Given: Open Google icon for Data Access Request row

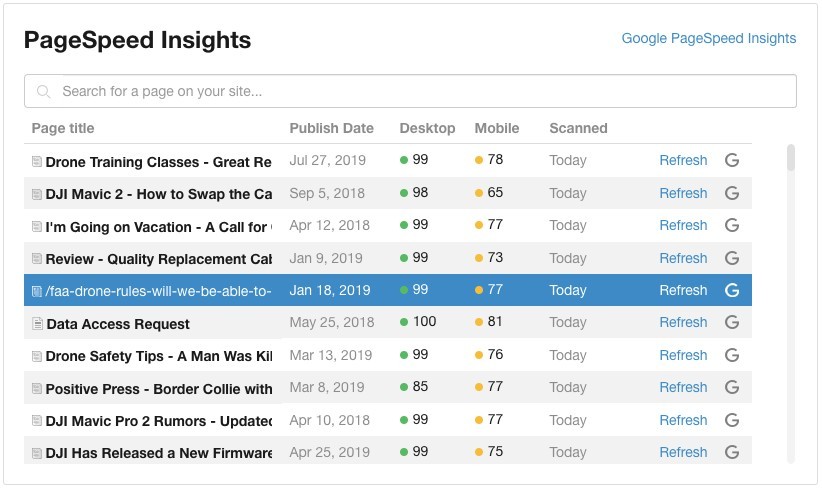Looking at the screenshot, I should [732, 322].
